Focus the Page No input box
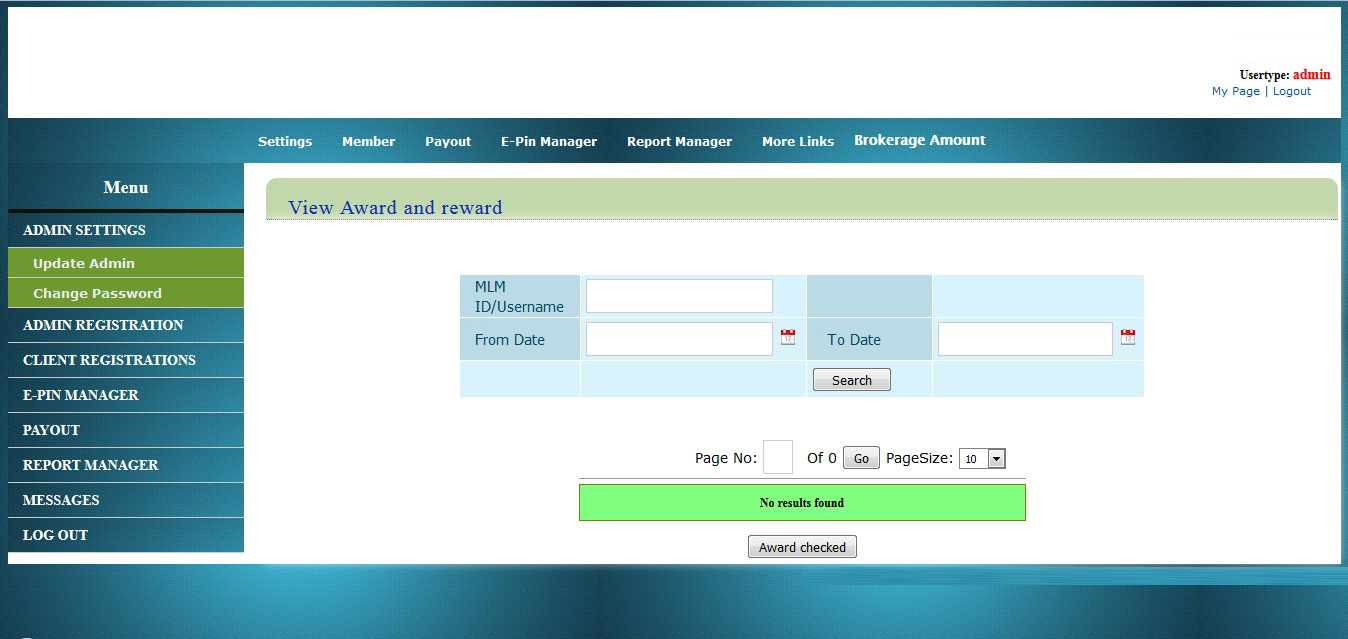The width and height of the screenshot is (1348, 639). tap(778, 457)
